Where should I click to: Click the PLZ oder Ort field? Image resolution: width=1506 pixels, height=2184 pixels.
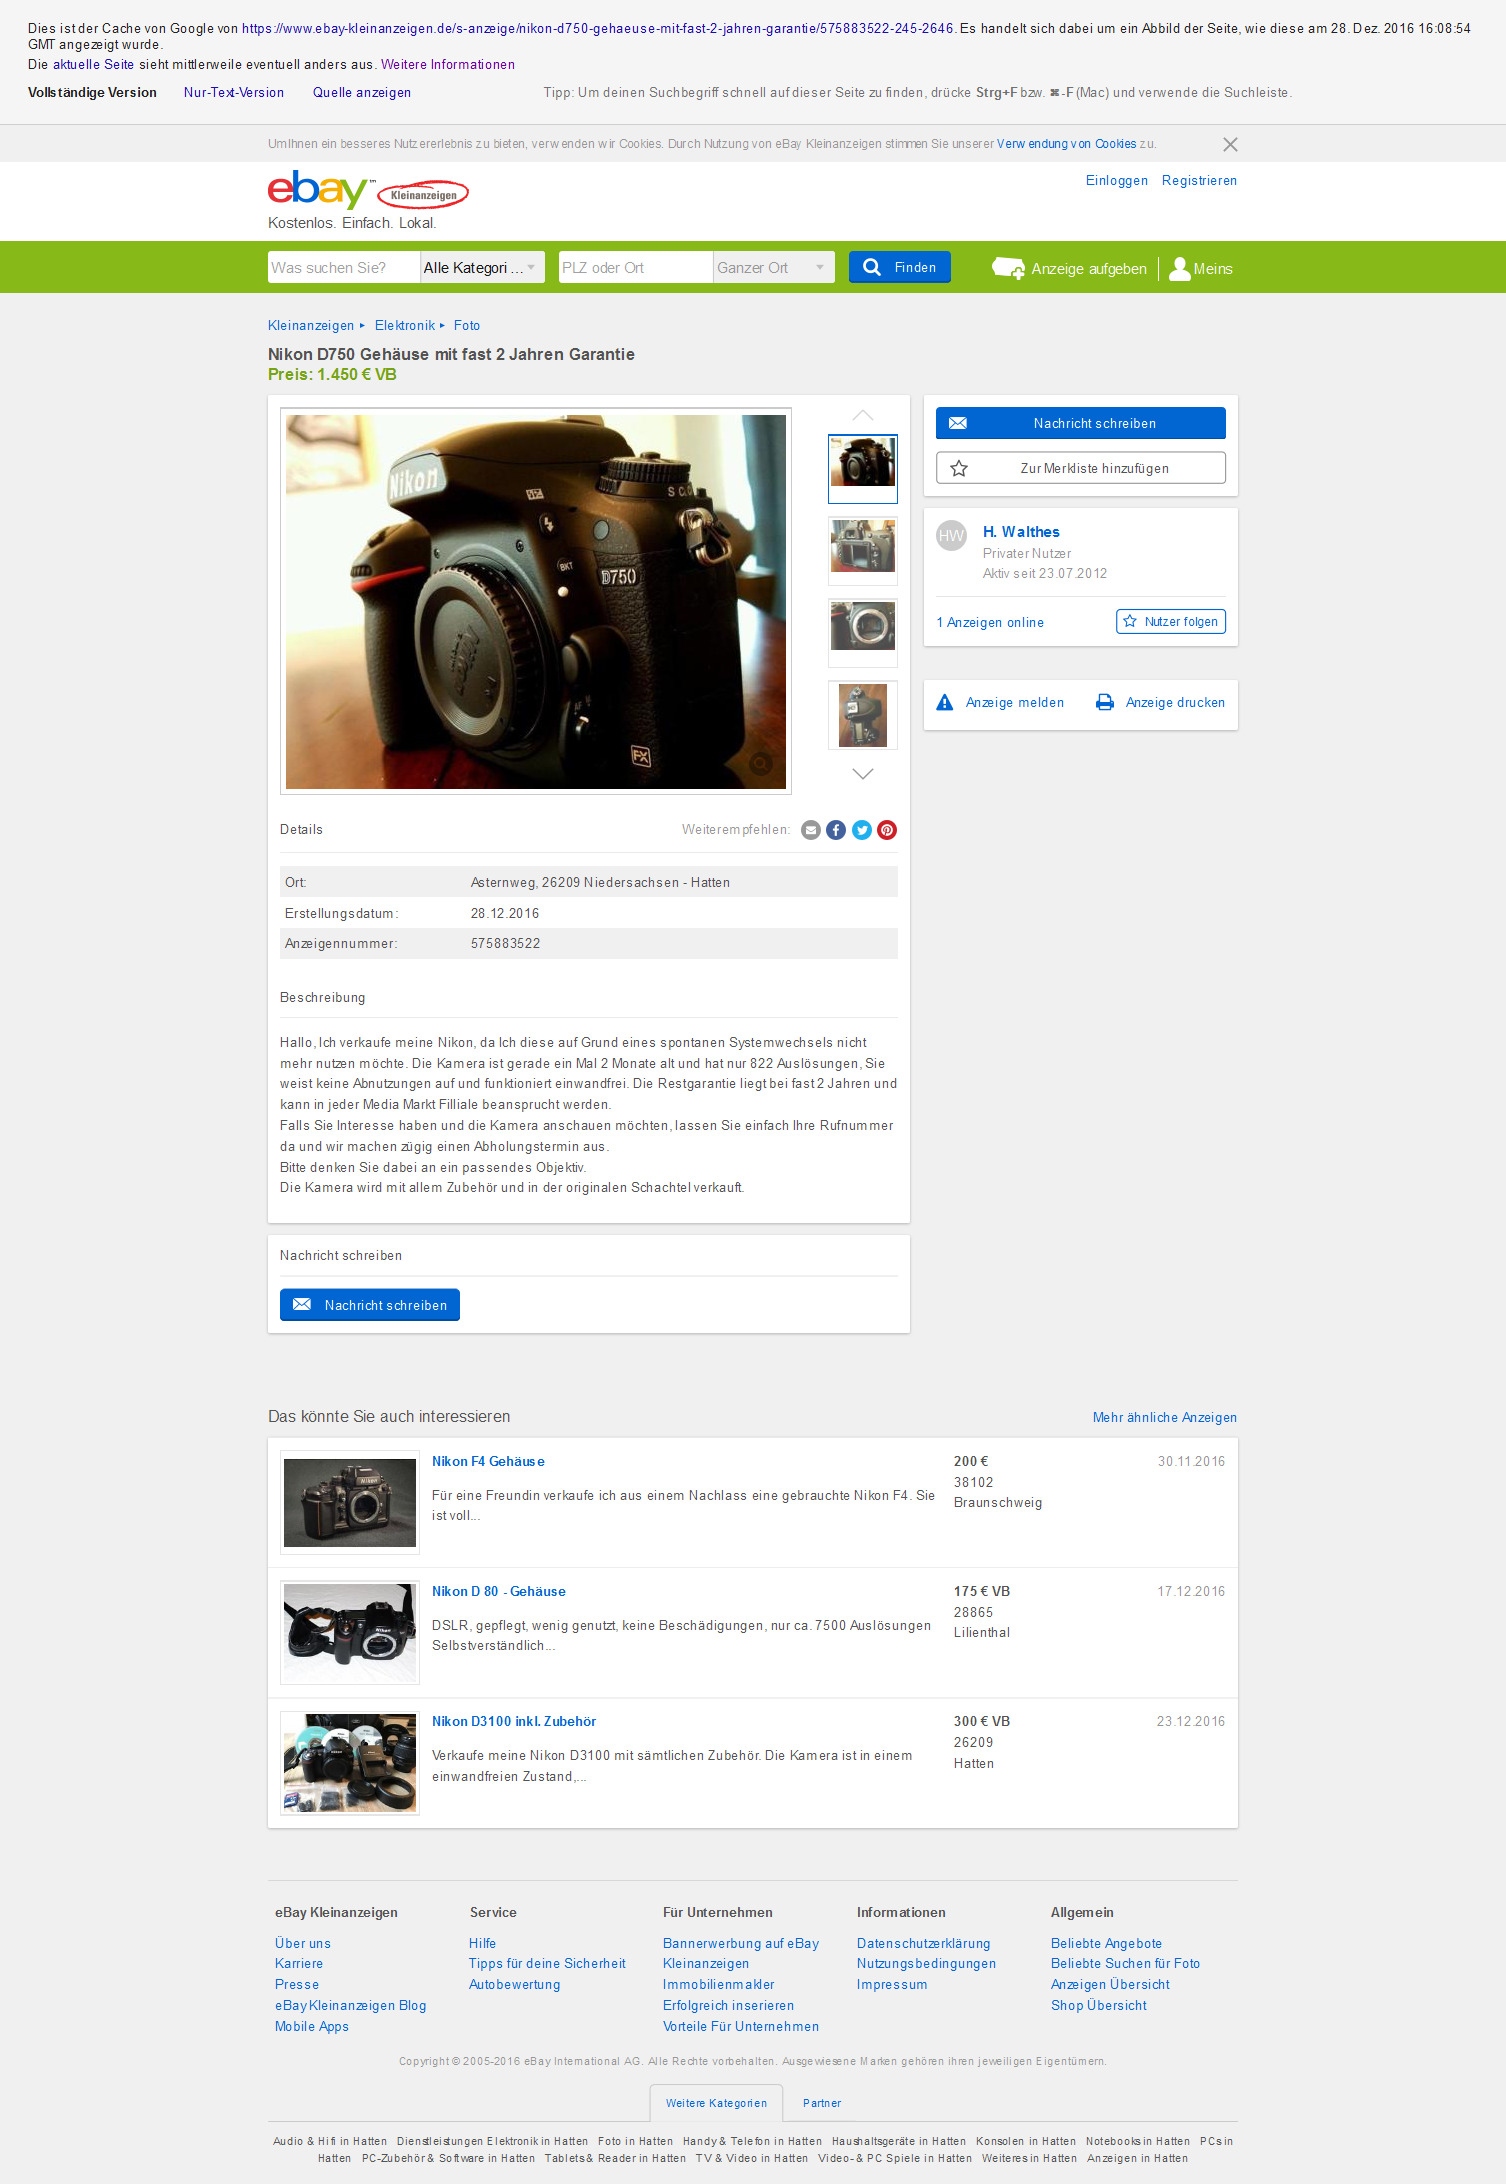coord(636,267)
